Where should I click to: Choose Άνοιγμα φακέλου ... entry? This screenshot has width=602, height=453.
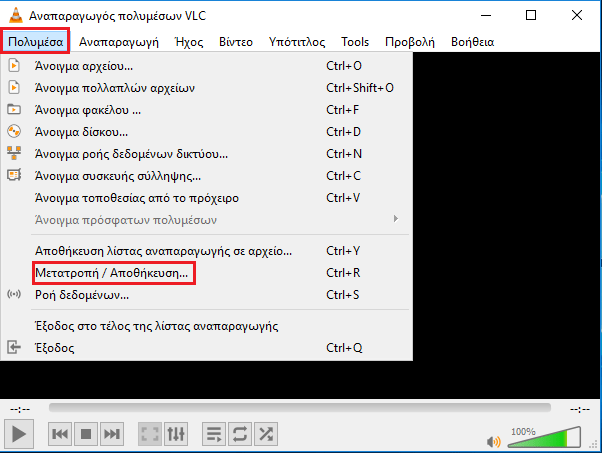(x=207, y=110)
